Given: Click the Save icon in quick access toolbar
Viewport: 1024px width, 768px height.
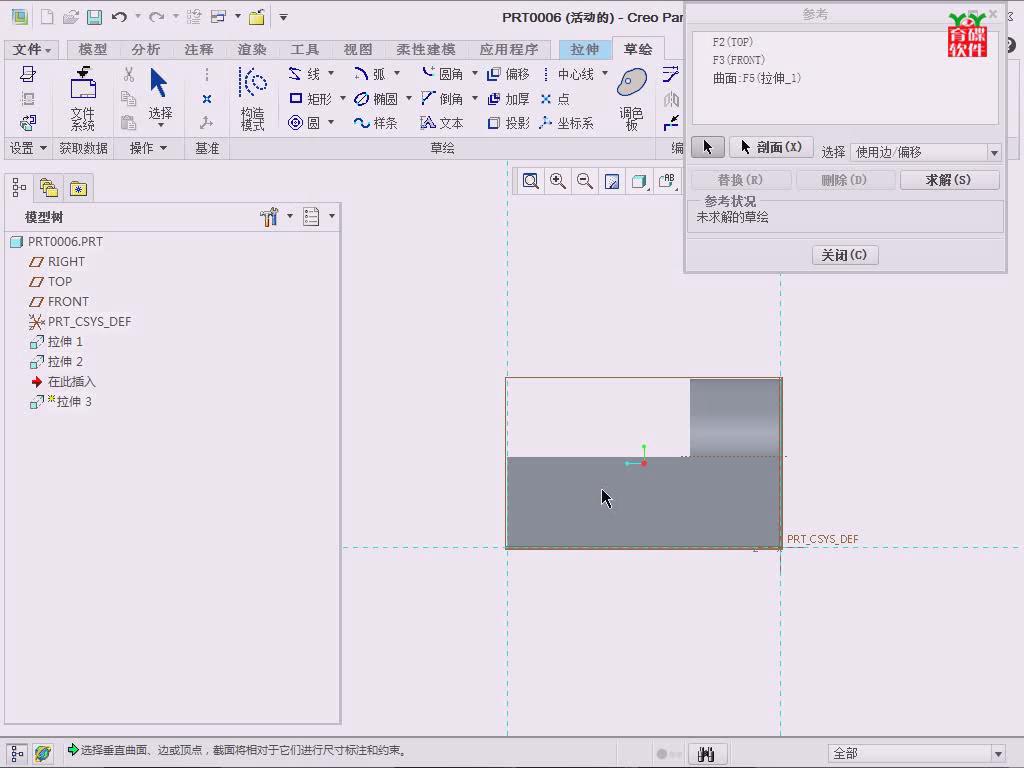Looking at the screenshot, I should pyautogui.click(x=95, y=17).
